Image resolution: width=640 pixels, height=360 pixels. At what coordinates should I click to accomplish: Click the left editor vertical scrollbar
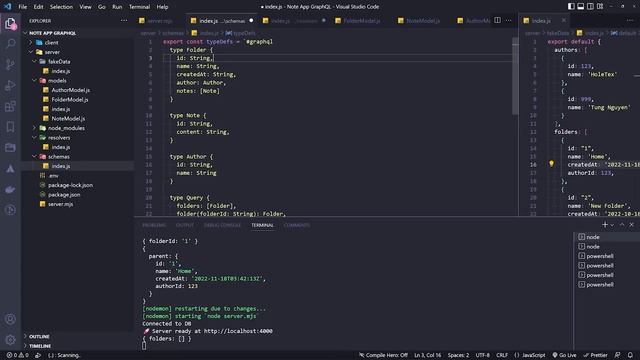[x=515, y=76]
